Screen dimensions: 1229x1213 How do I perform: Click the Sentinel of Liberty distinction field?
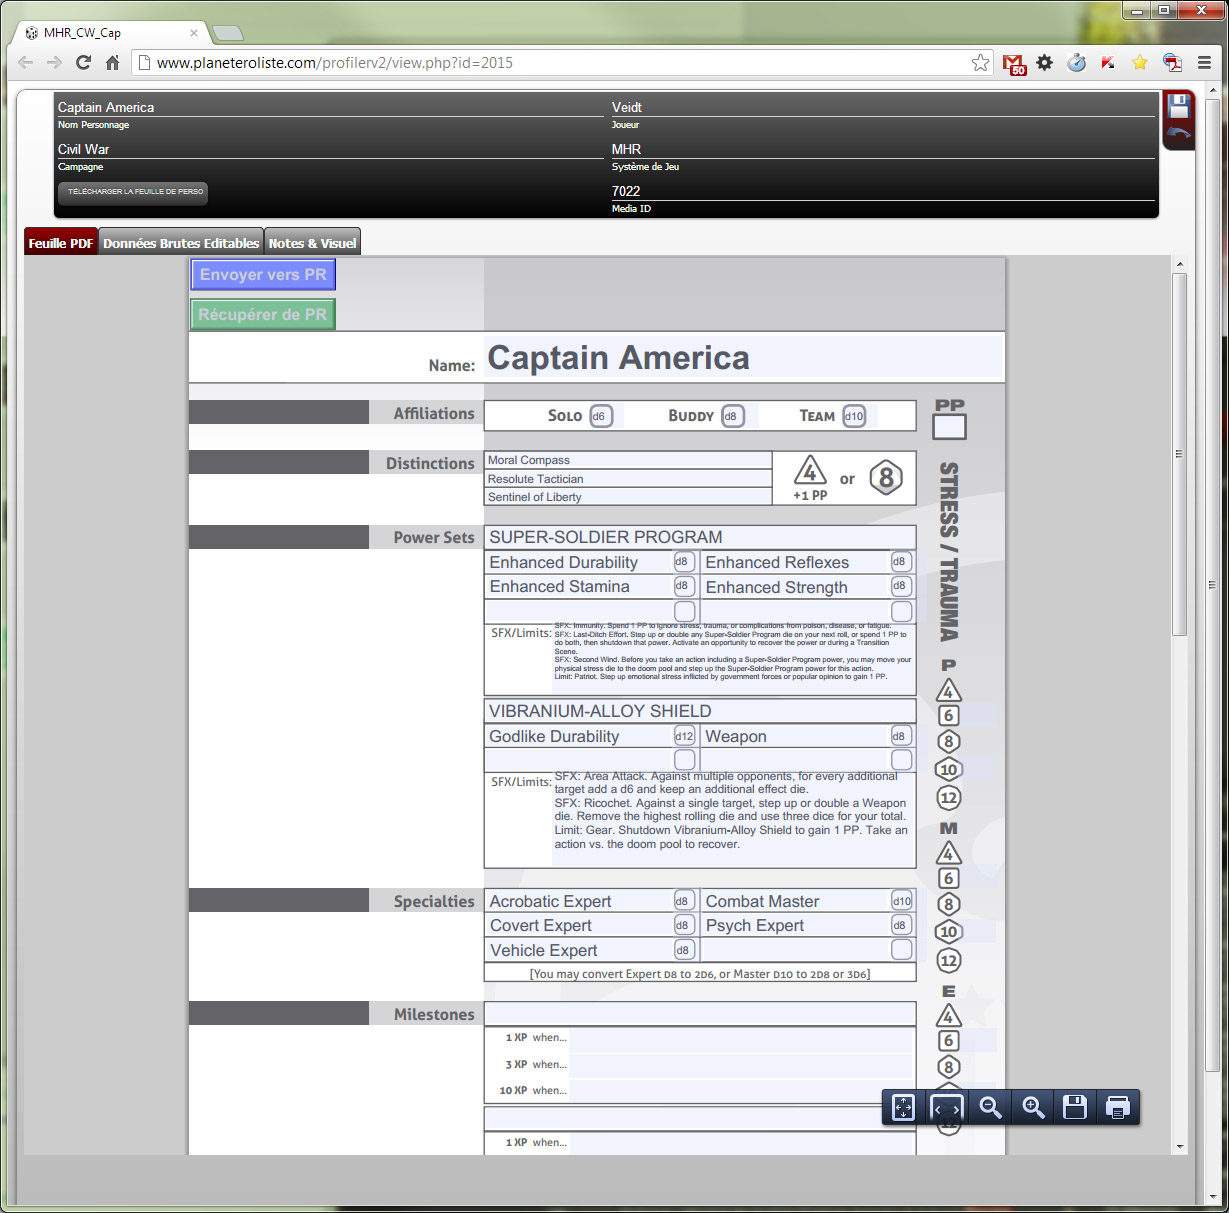tap(628, 497)
